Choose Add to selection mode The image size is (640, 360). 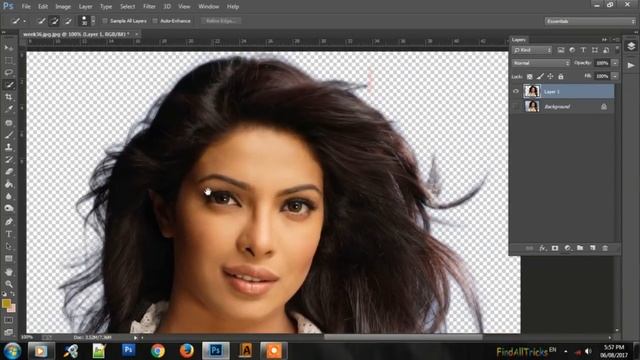pyautogui.click(x=54, y=21)
